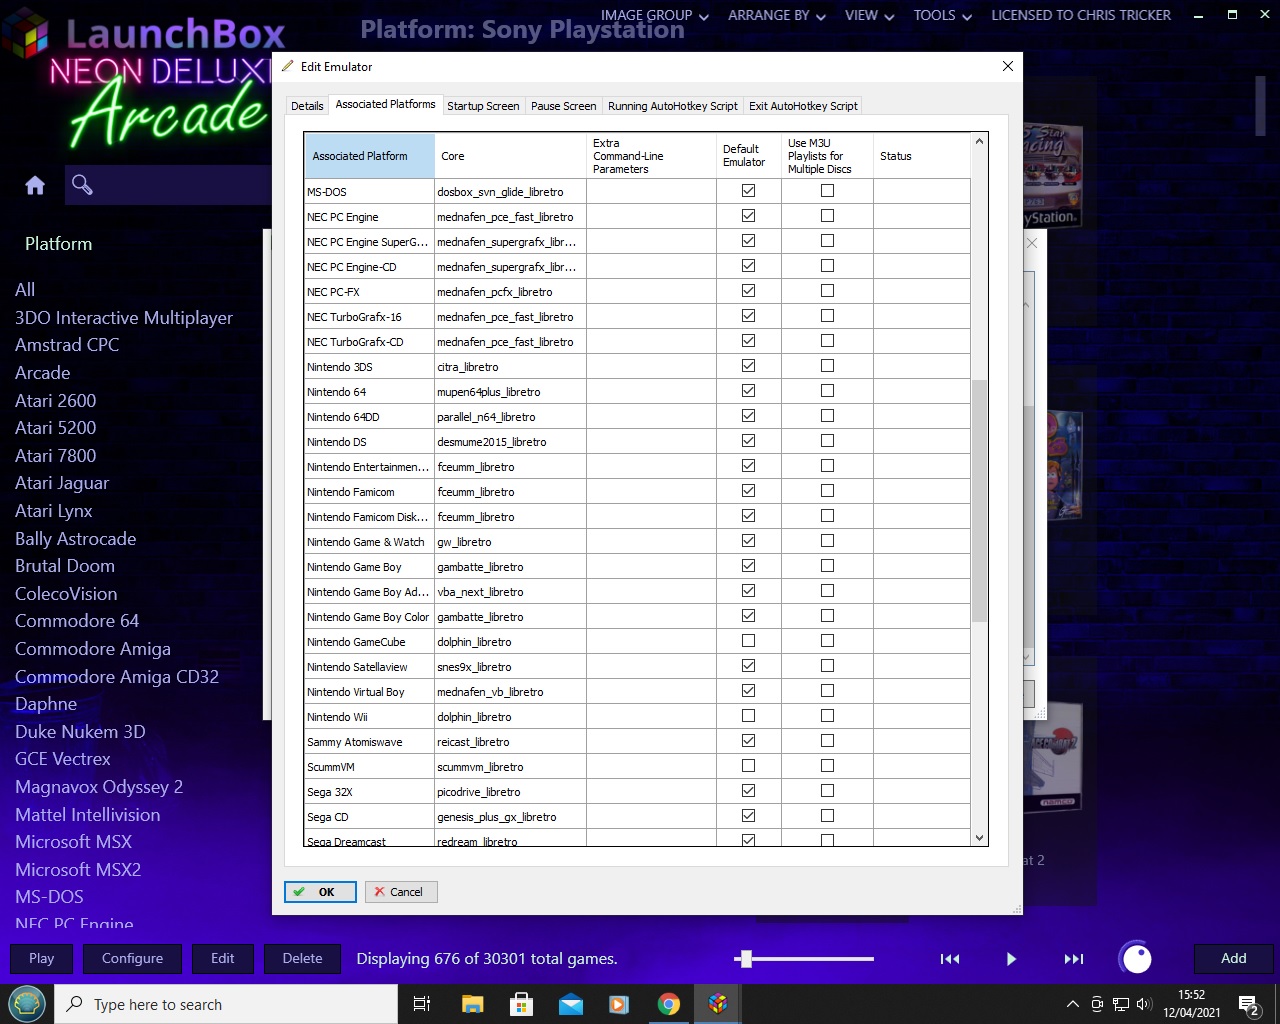Screen dimensions: 1280x1024
Task: Click the Configure button
Action: (x=132, y=958)
